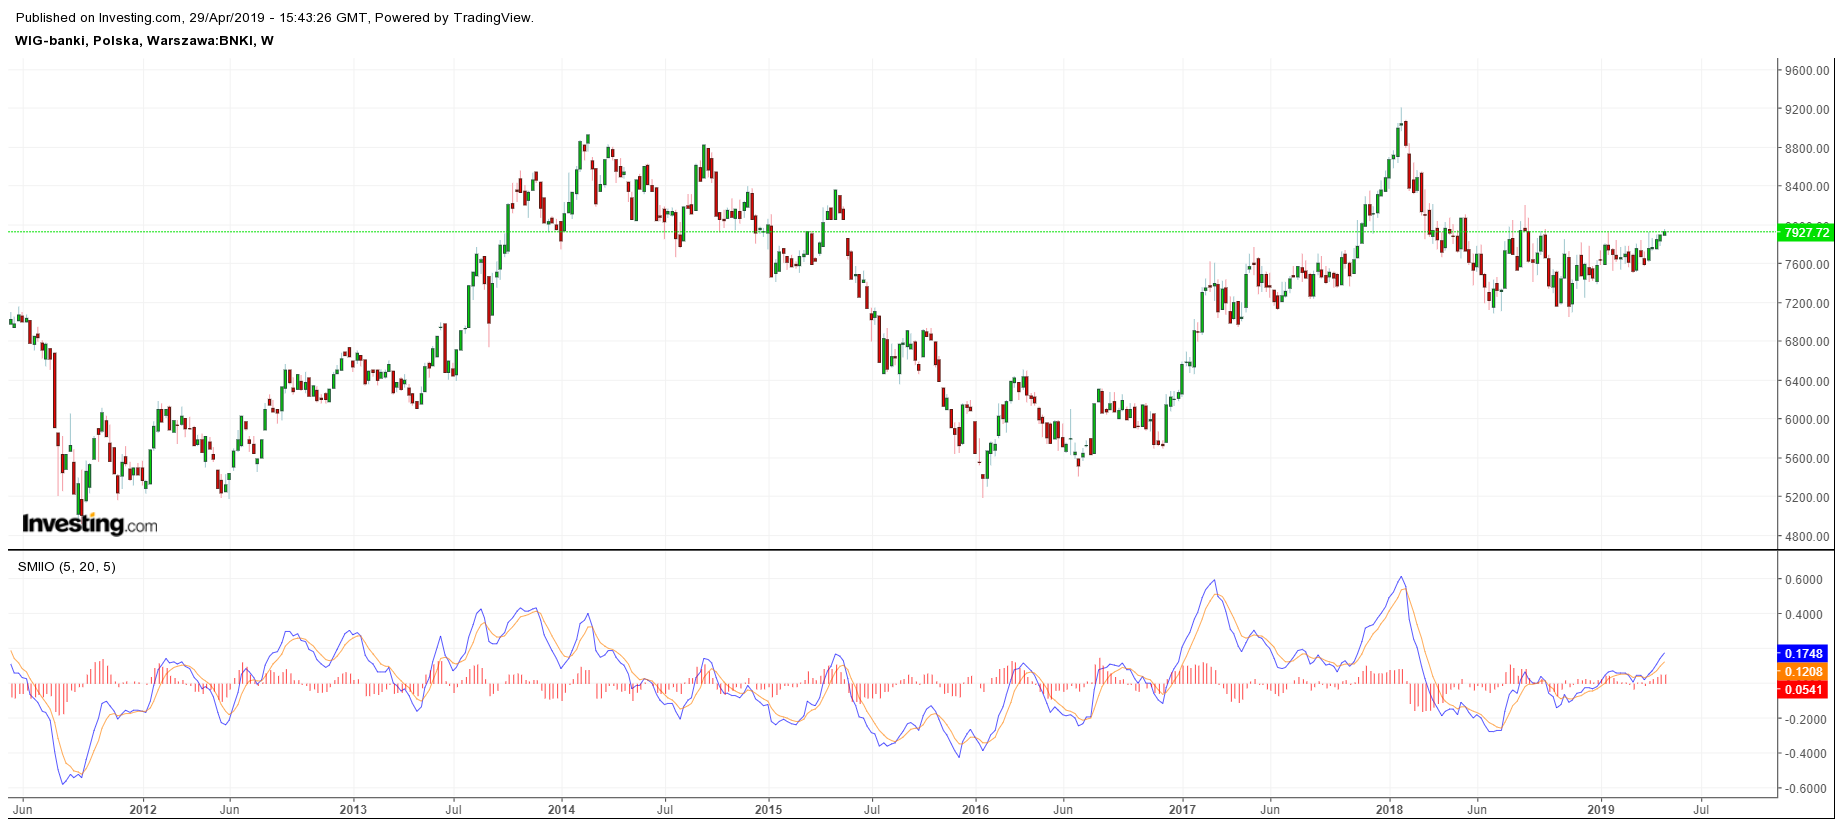Click the WIG-banki chart symbol title
1842x824 pixels.
[144, 41]
